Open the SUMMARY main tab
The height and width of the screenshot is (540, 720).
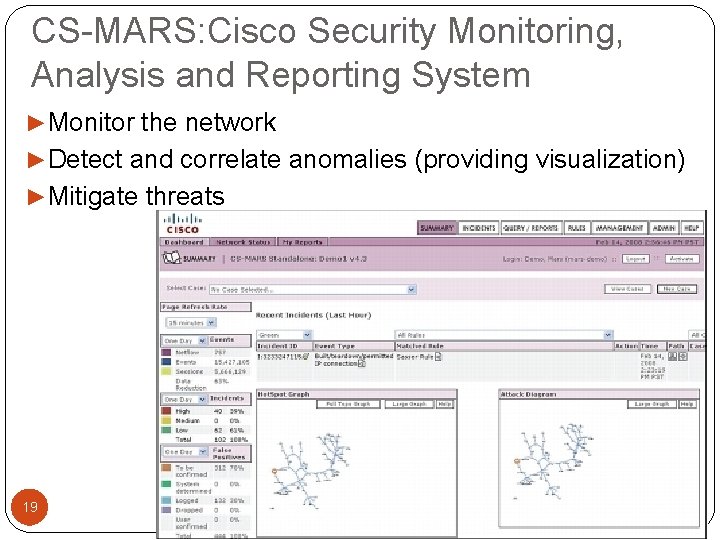click(x=437, y=228)
